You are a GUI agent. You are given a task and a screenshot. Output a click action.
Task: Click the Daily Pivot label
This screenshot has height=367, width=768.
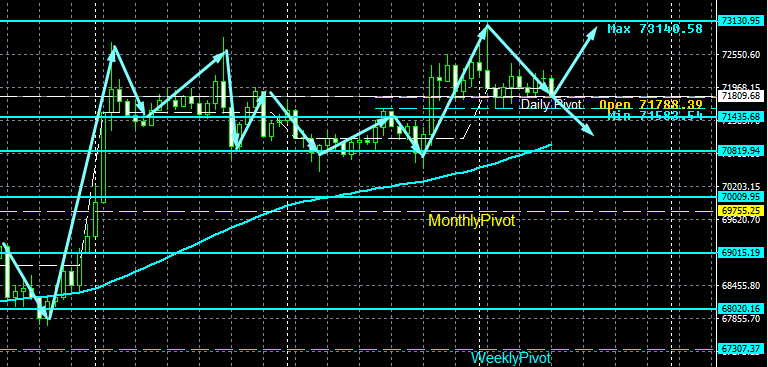click(551, 104)
